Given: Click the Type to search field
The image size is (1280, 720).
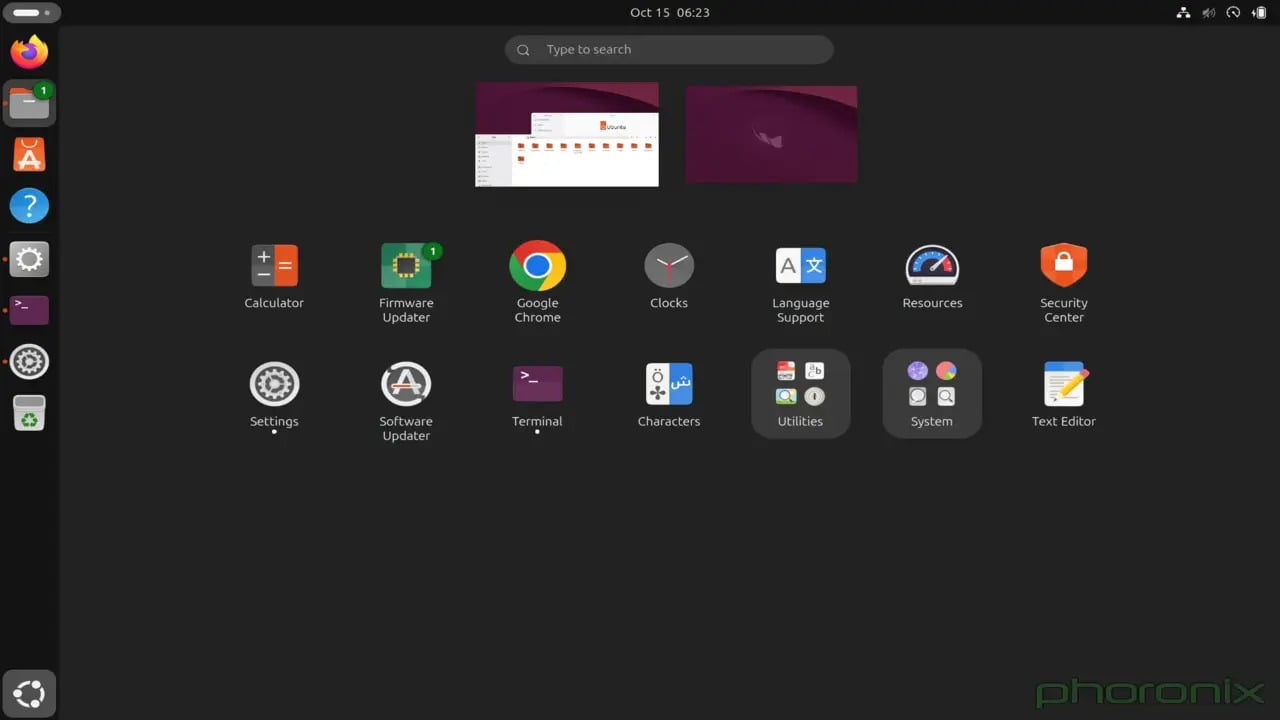Looking at the screenshot, I should [669, 50].
